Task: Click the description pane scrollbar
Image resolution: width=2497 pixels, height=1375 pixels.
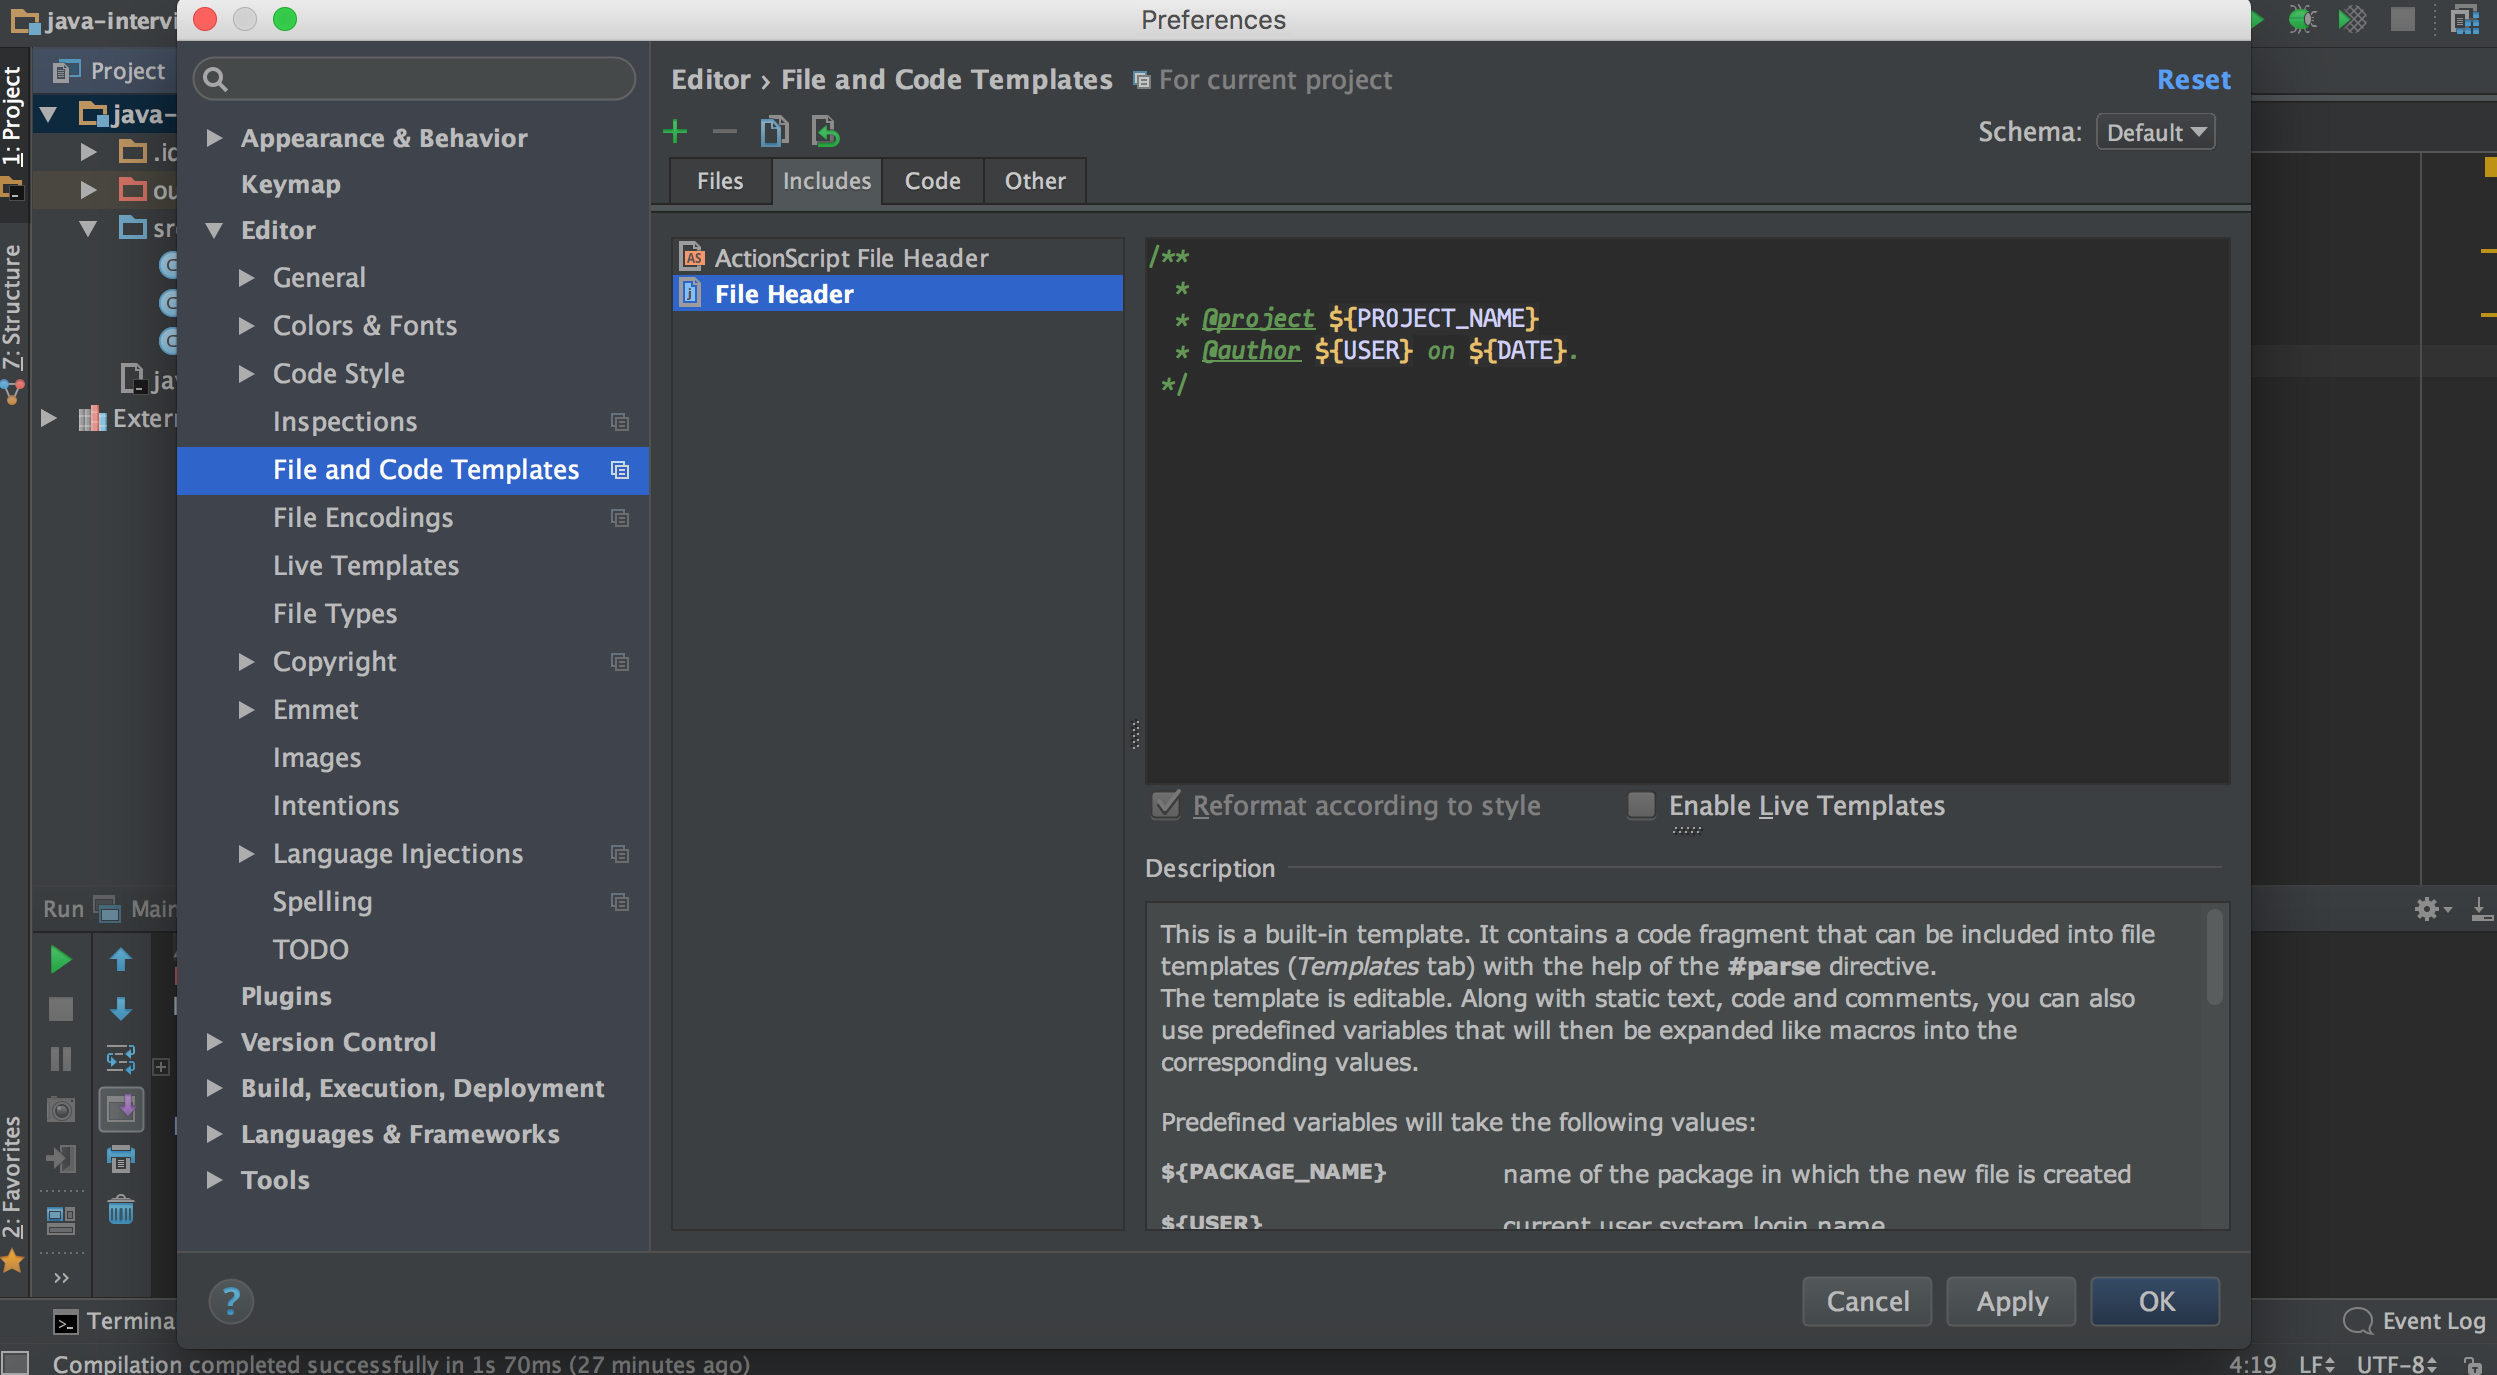Action: 2214,956
